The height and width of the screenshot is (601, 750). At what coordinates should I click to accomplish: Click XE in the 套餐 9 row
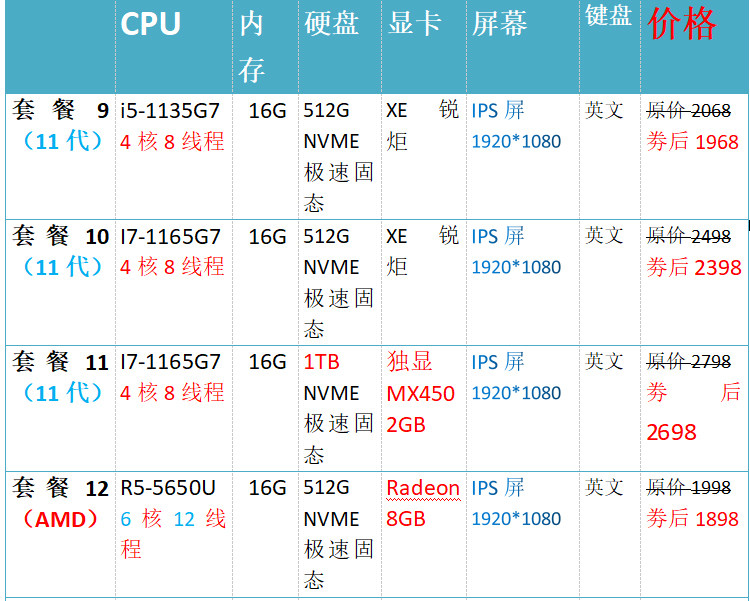(397, 111)
